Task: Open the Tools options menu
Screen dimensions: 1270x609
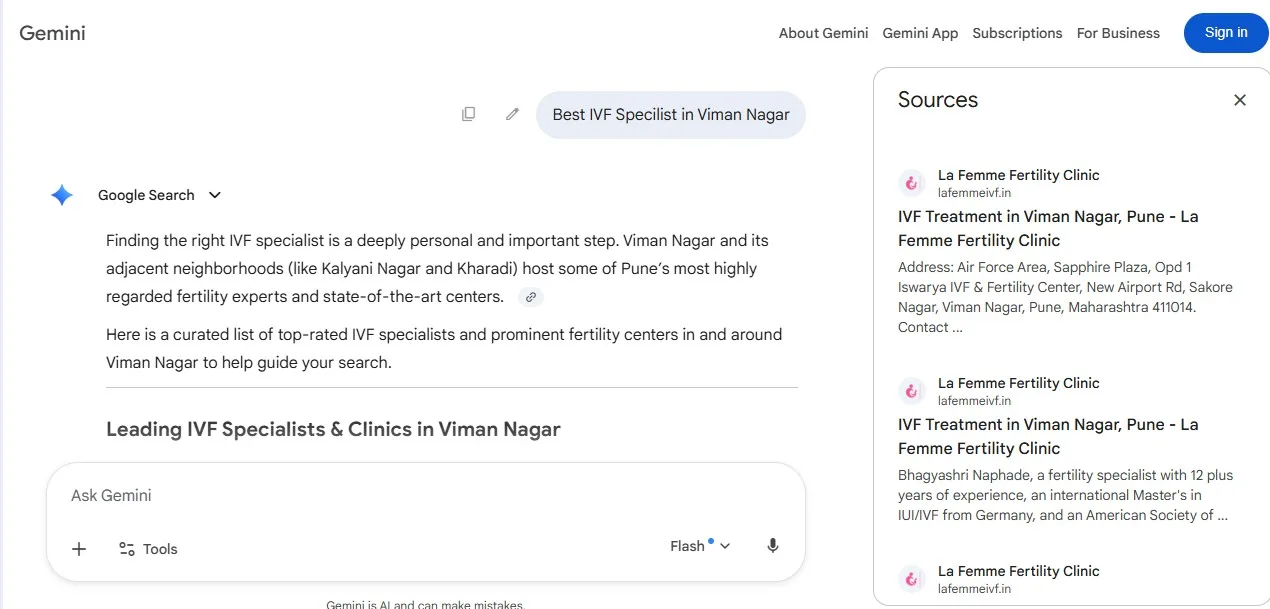Action: (148, 548)
